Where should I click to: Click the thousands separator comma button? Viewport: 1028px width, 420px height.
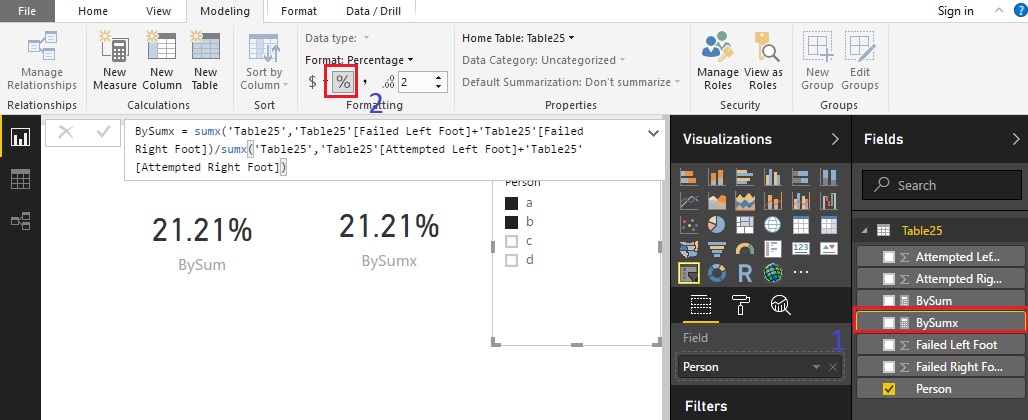366,81
